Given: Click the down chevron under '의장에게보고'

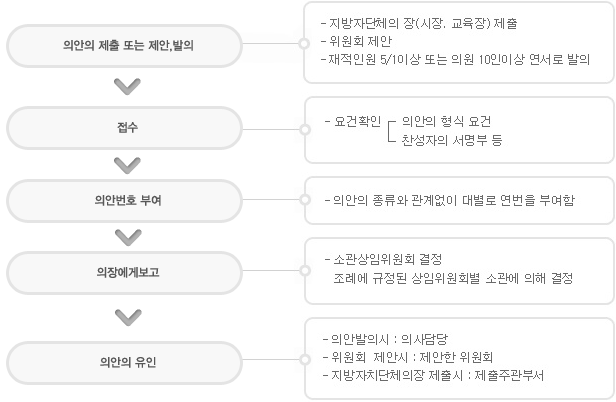Looking at the screenshot, I should click(128, 318).
